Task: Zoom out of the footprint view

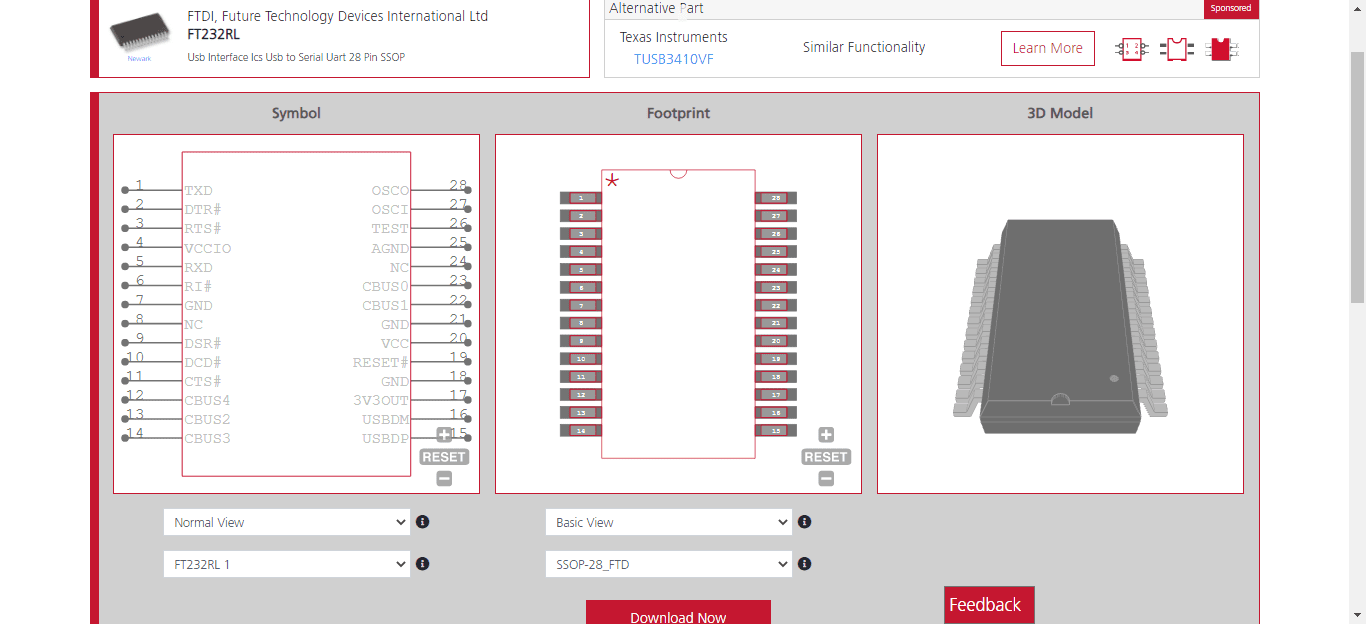Action: coord(826,479)
